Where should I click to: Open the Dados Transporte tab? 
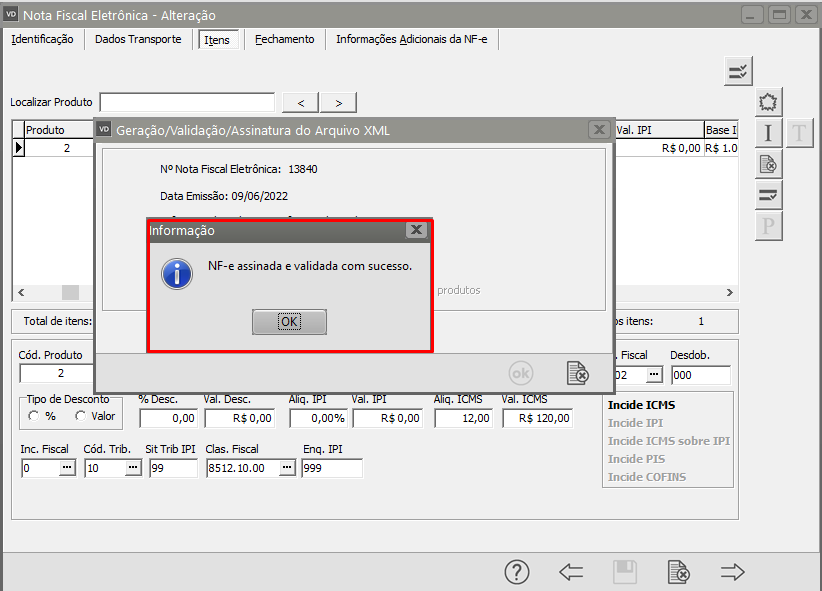click(x=138, y=39)
